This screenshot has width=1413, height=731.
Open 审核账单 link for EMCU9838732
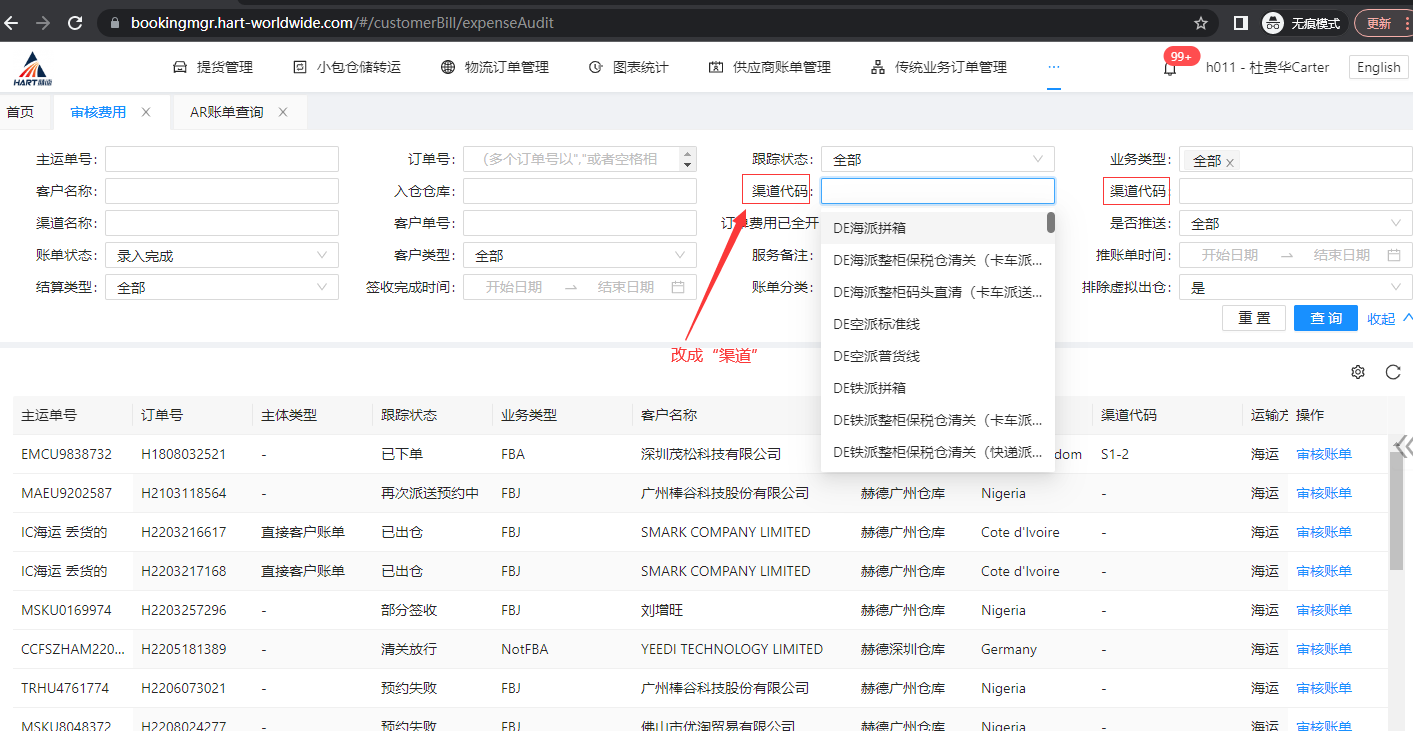tap(1323, 454)
